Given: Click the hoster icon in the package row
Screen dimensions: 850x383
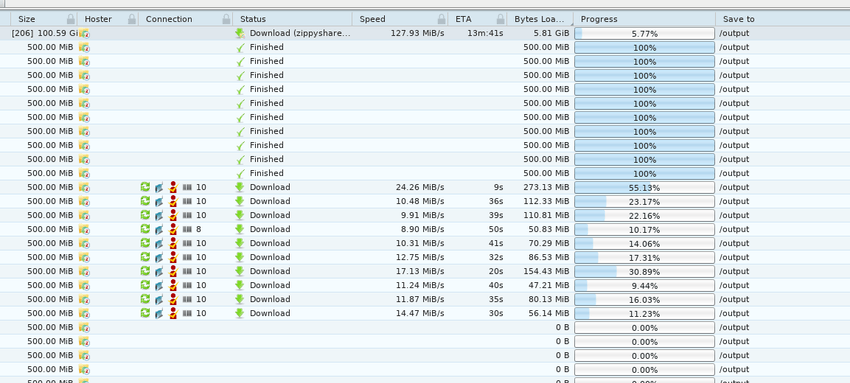Looking at the screenshot, I should pyautogui.click(x=85, y=33).
